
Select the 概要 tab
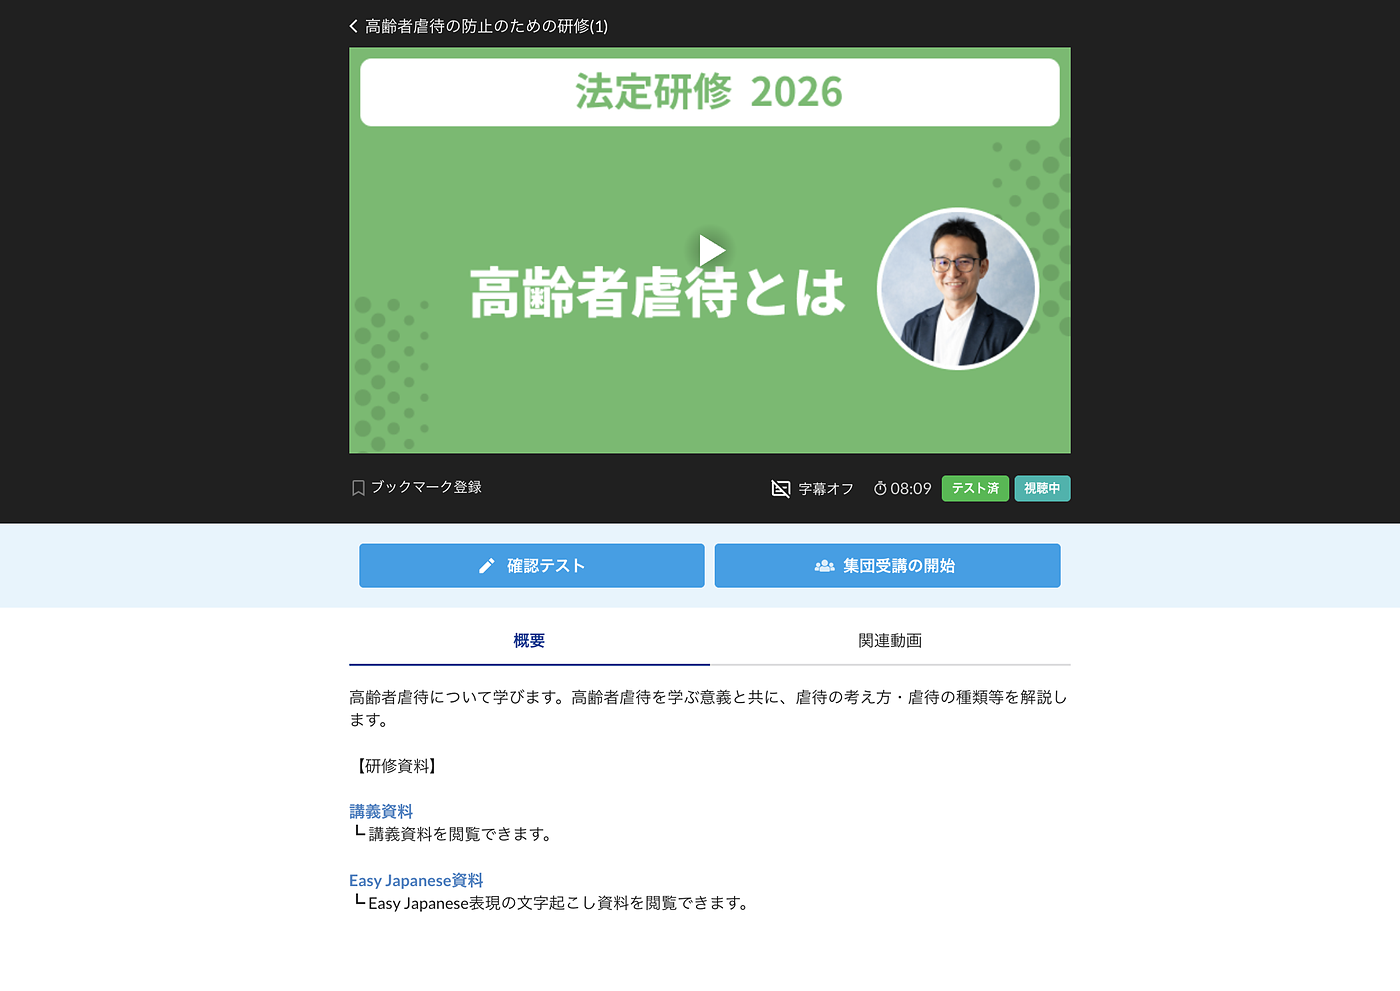coord(529,640)
